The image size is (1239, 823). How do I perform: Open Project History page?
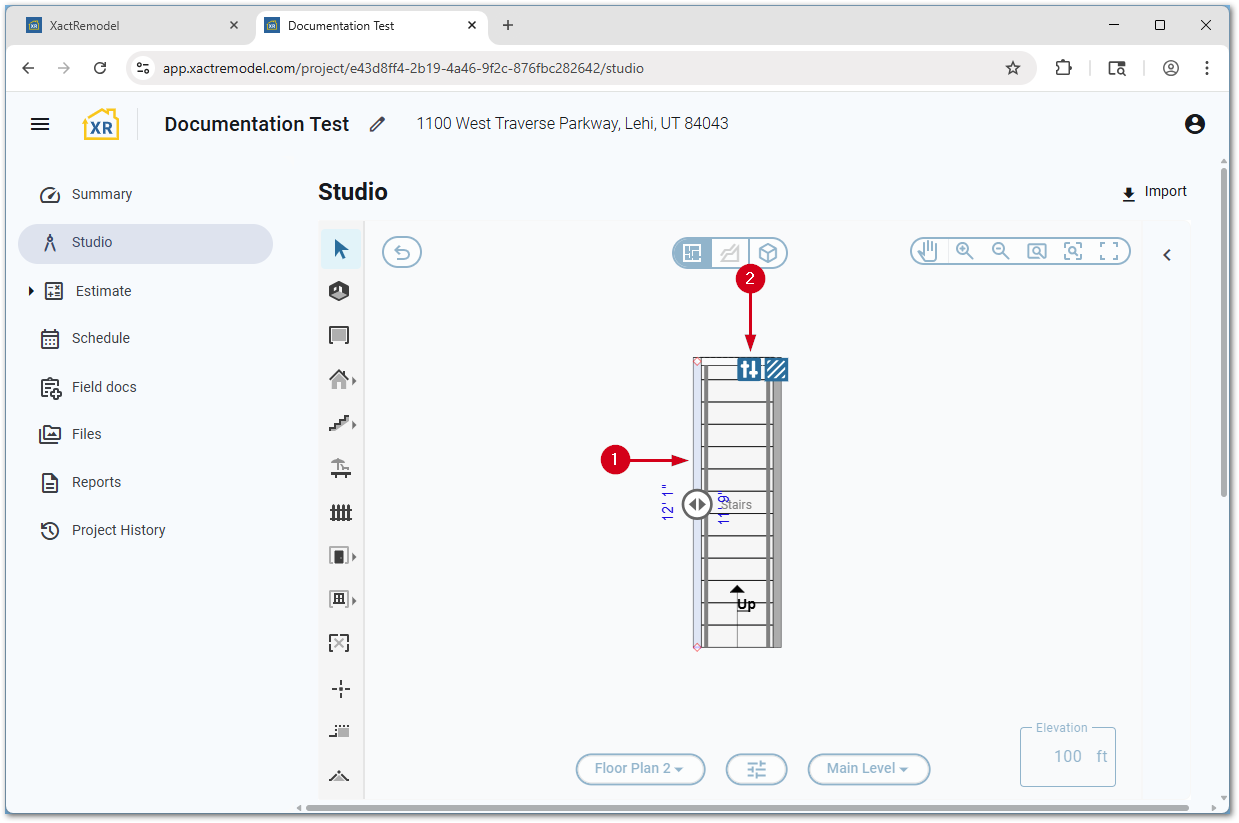tap(118, 530)
